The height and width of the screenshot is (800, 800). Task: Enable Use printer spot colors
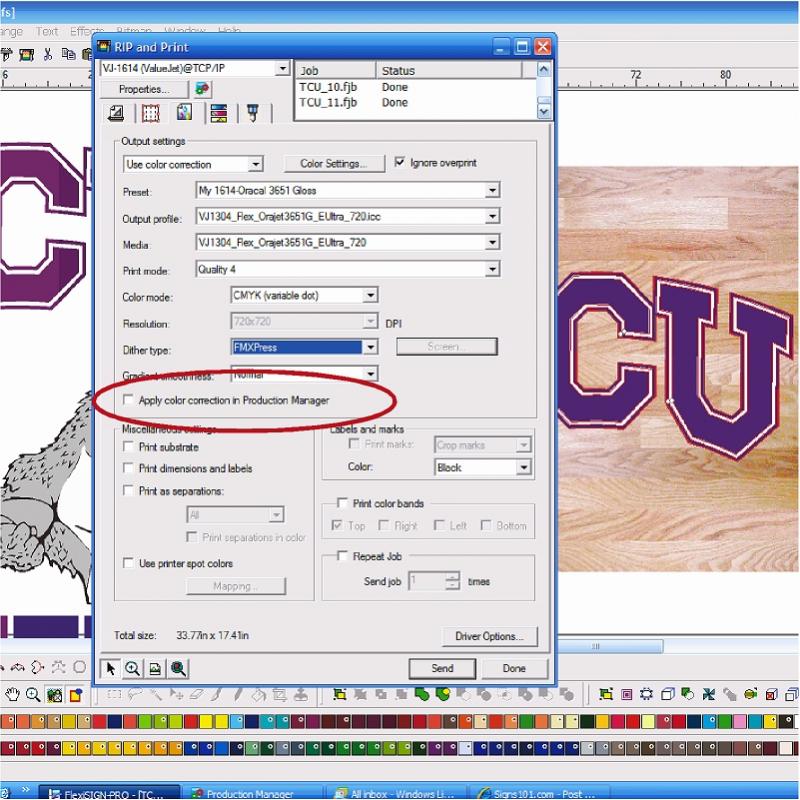click(128, 563)
